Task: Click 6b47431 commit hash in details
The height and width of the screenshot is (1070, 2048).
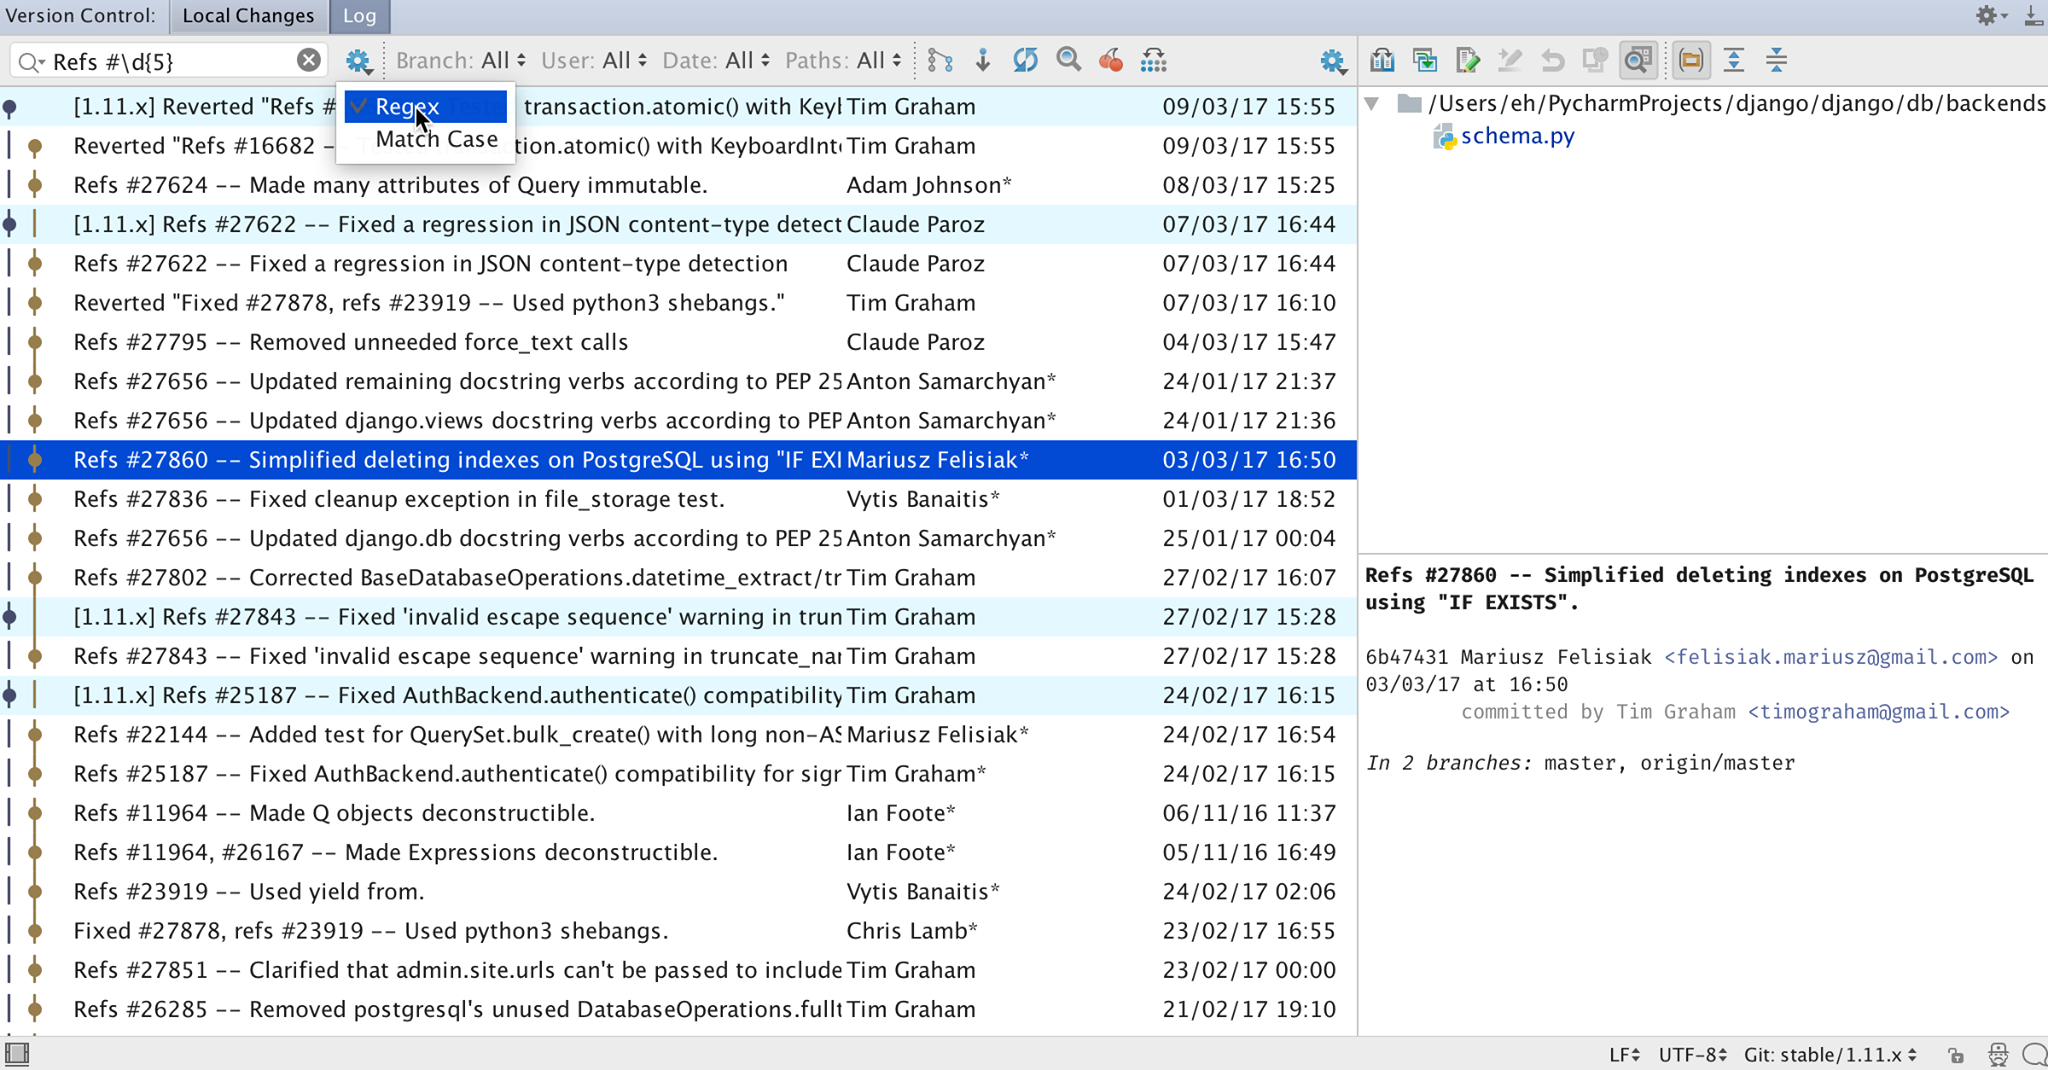Action: (1406, 657)
